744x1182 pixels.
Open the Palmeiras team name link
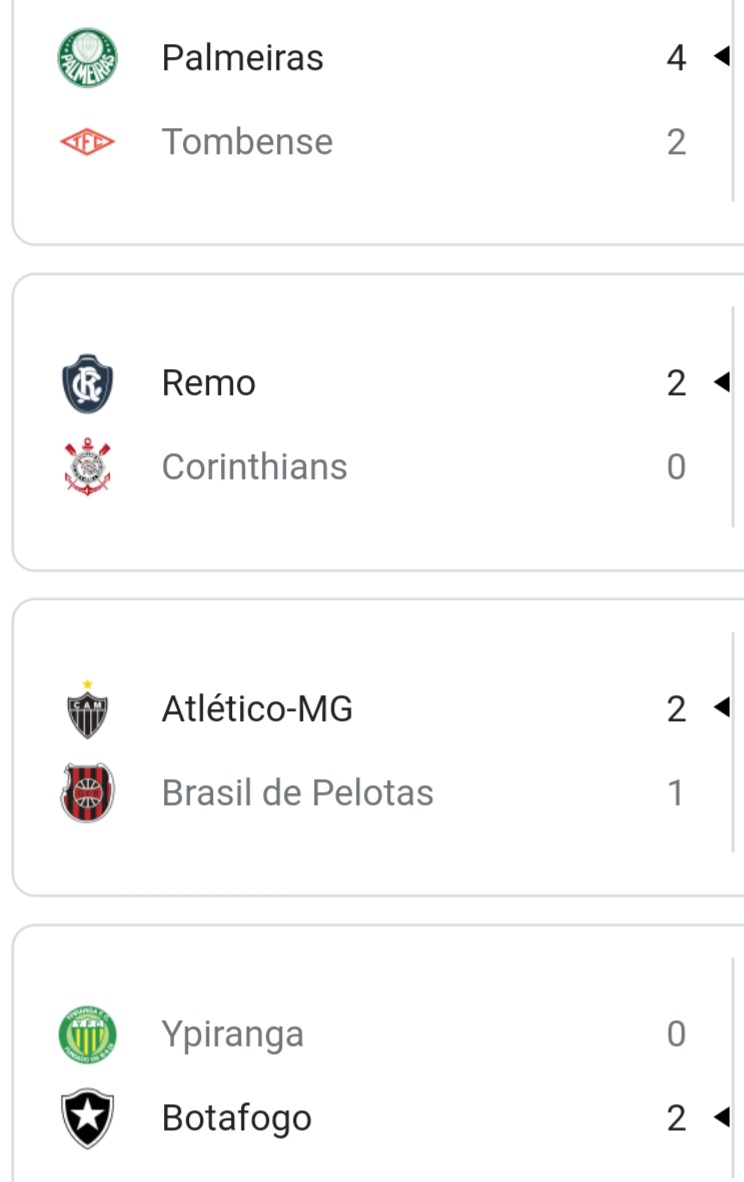coord(242,58)
